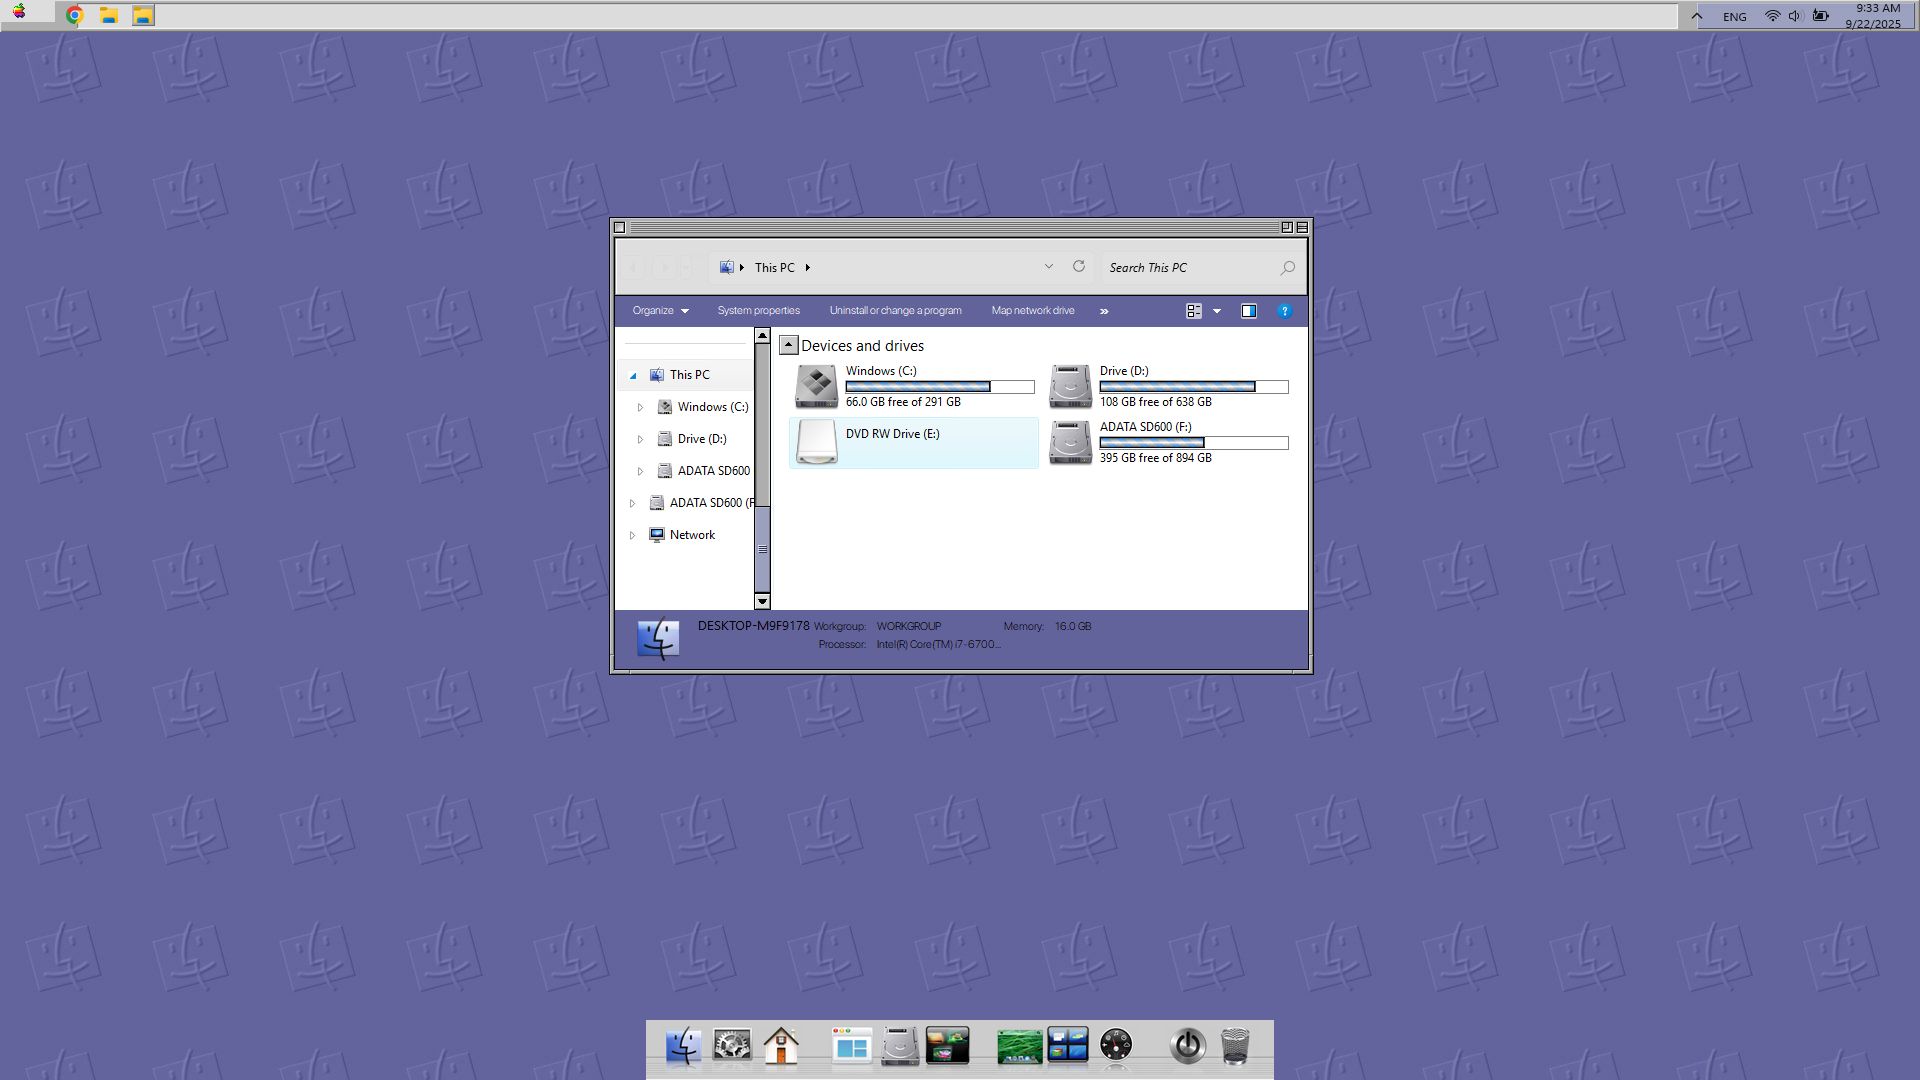Open the address bar history dropdown
1920x1080 pixels.
(1049, 267)
